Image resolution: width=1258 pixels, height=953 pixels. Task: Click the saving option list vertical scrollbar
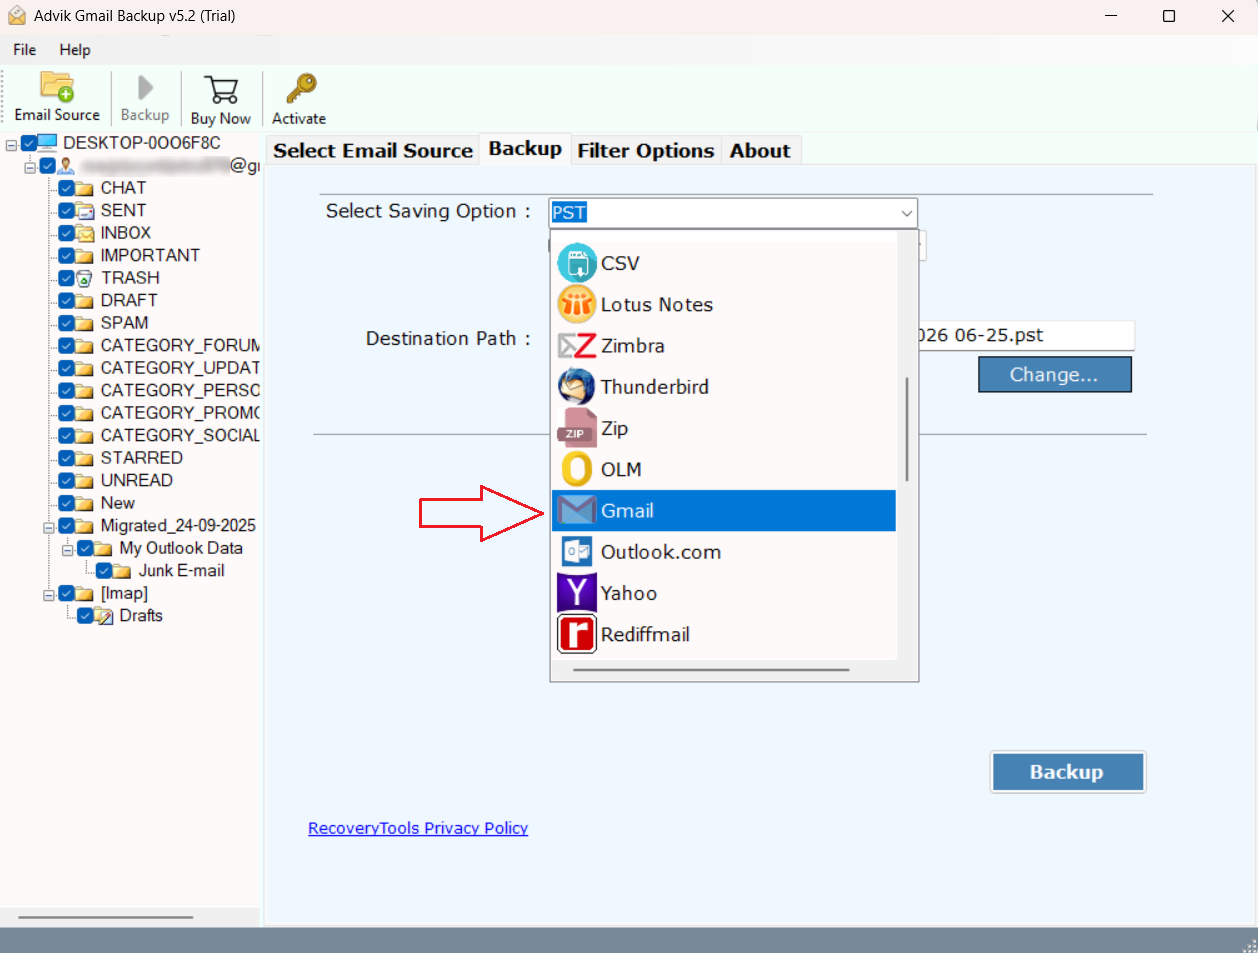[907, 429]
